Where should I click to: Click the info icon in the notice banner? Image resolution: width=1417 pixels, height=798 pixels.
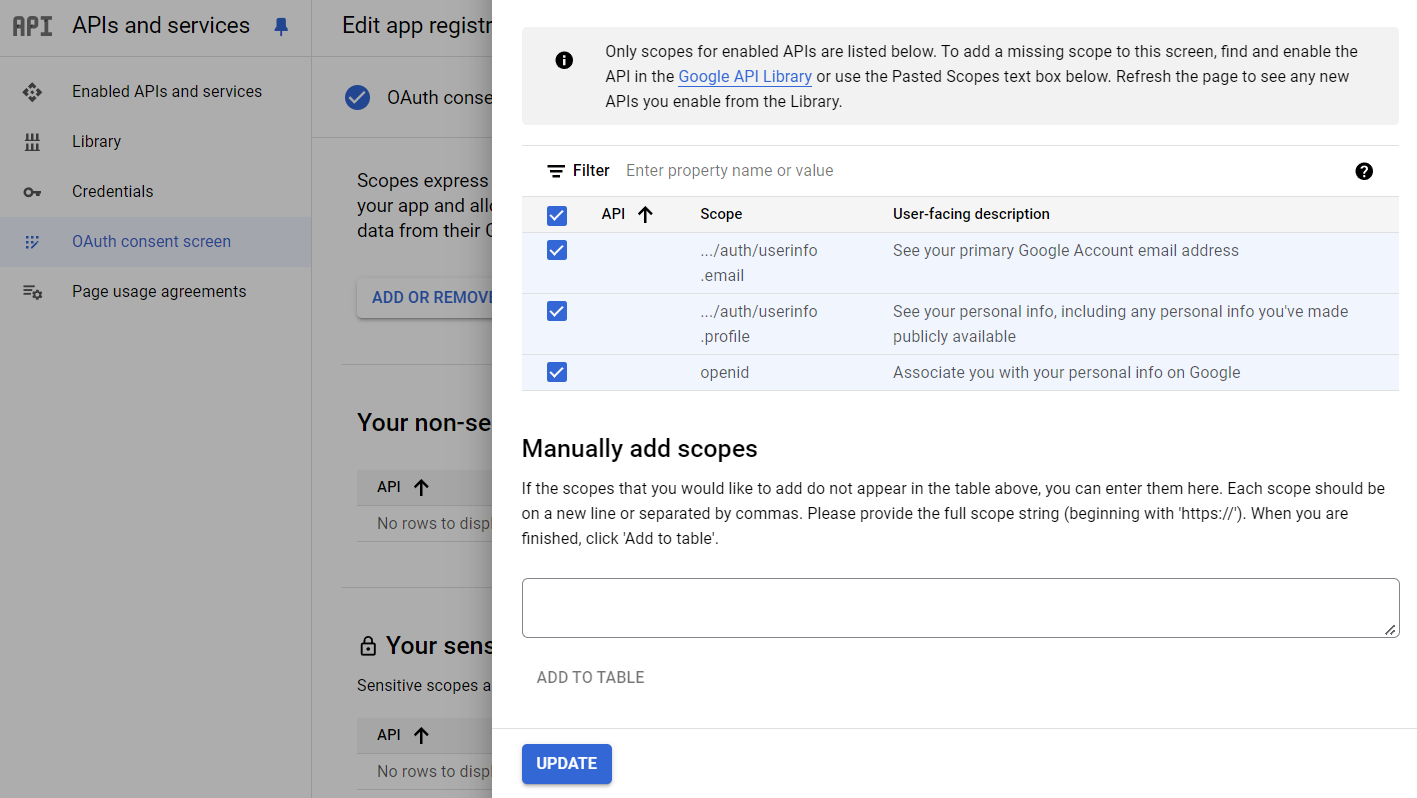(563, 60)
